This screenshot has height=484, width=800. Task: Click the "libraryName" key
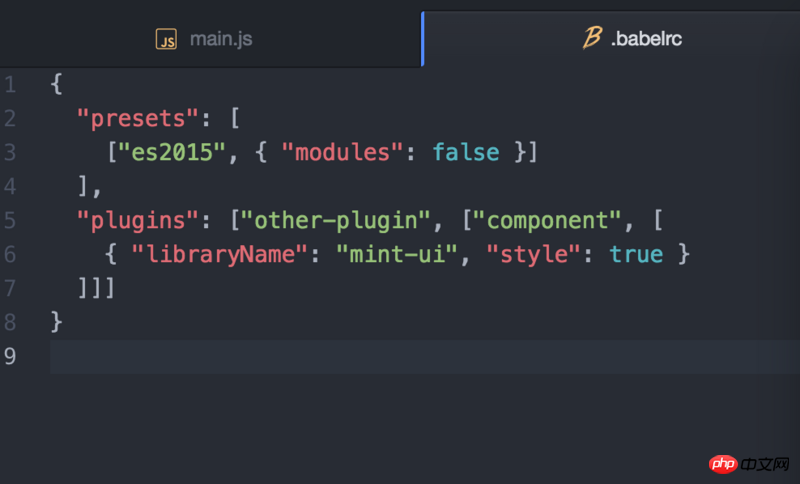pos(219,254)
